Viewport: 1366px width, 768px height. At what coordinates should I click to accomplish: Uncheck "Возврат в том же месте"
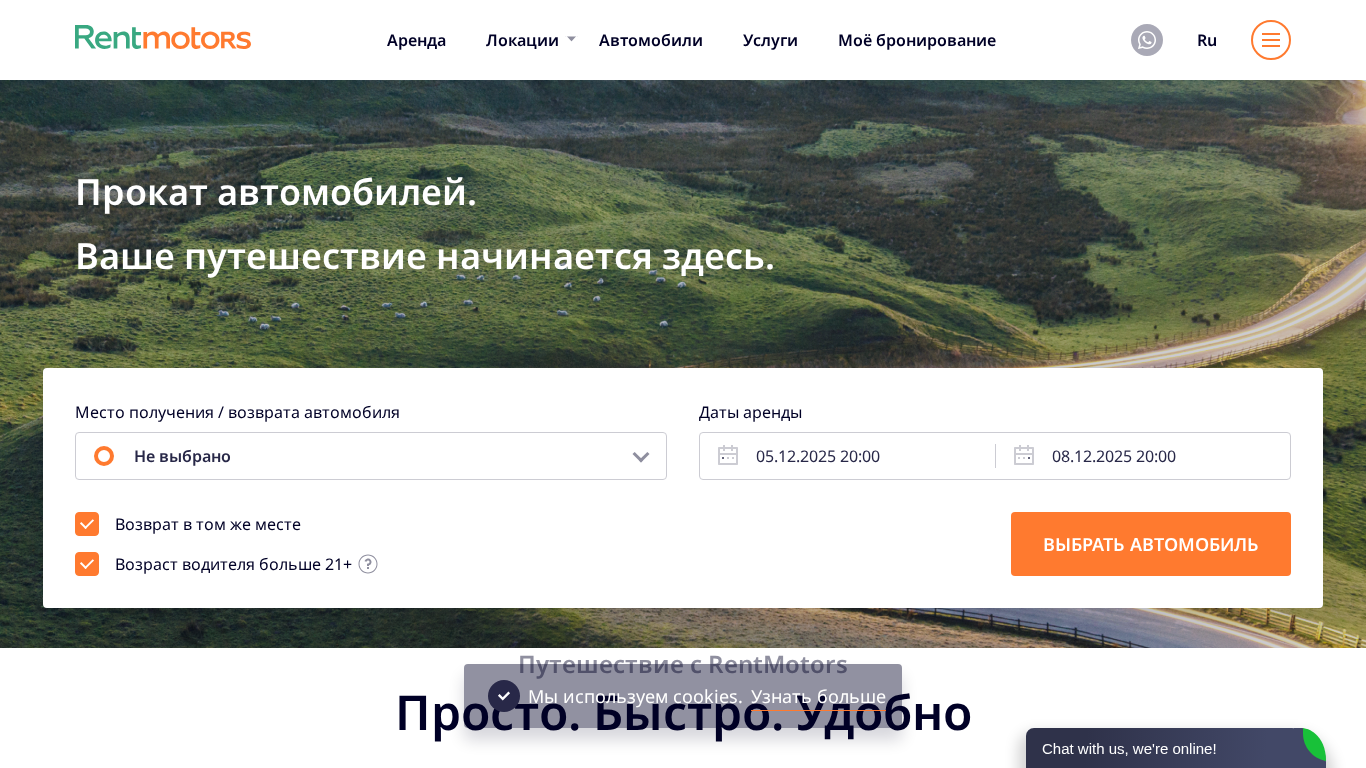tap(87, 524)
